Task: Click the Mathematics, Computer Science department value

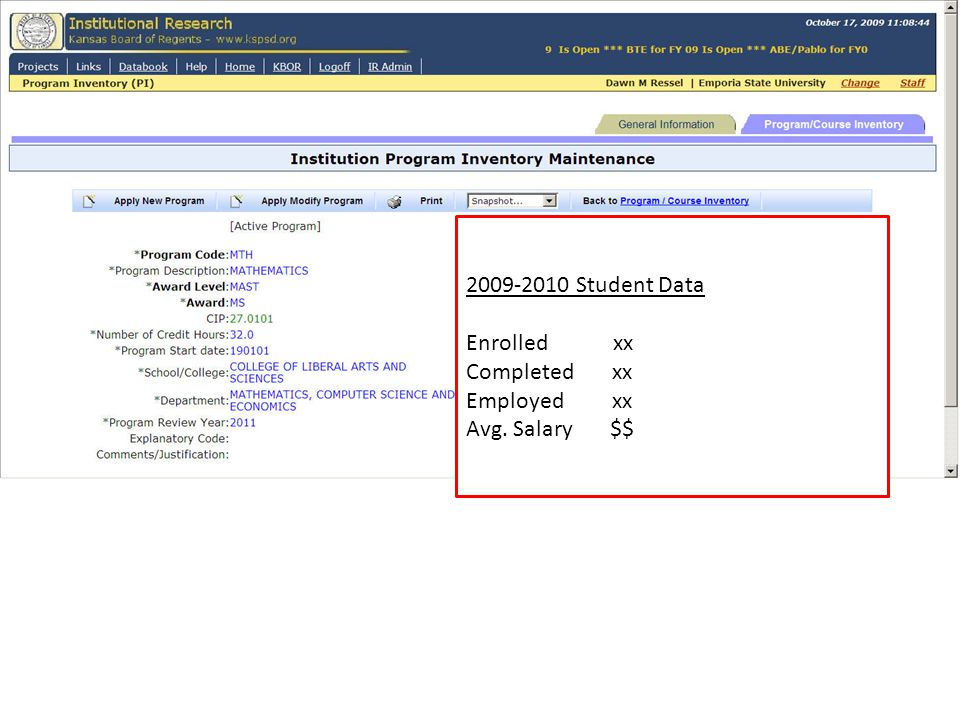Action: point(342,400)
